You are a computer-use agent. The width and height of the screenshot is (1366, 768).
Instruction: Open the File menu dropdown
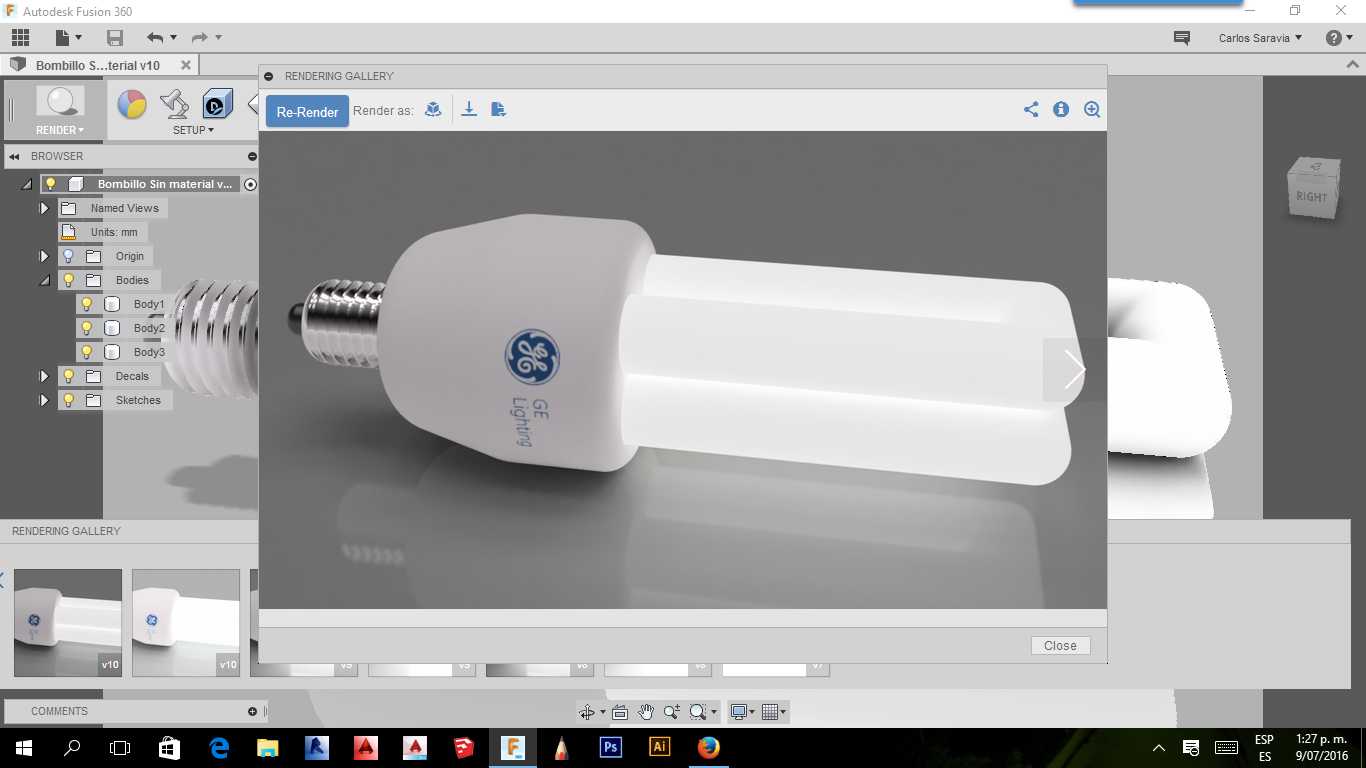[68, 38]
